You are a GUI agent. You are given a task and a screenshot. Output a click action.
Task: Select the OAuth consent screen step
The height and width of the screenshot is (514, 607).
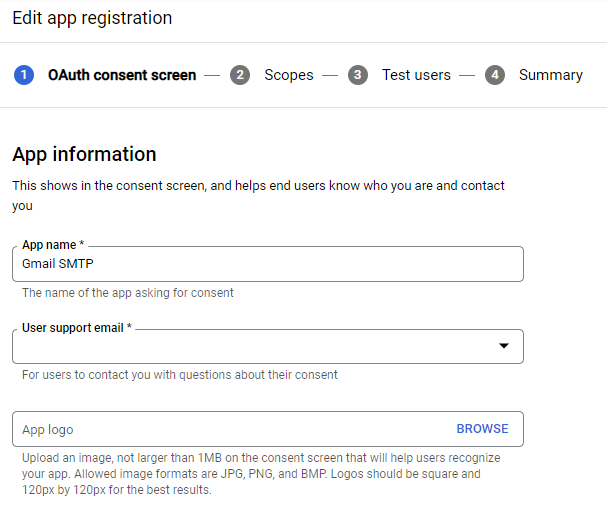click(x=122, y=75)
